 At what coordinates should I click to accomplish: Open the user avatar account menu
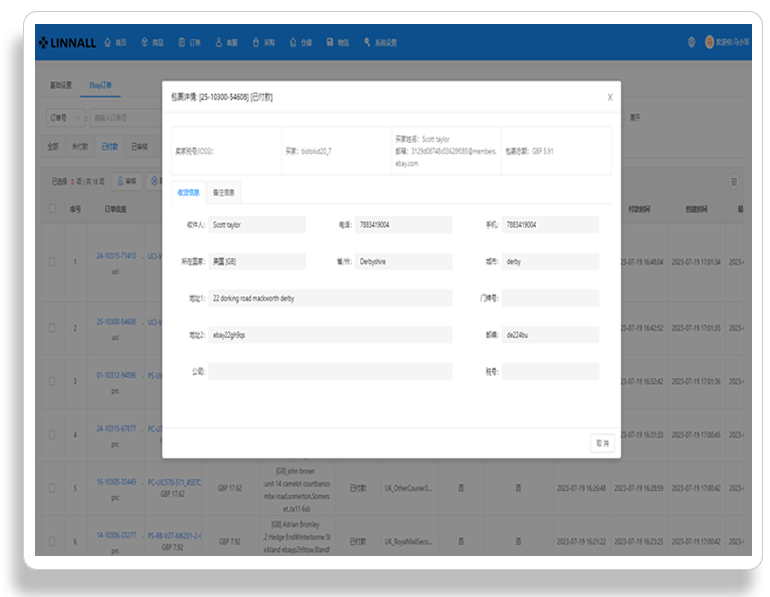coord(709,42)
